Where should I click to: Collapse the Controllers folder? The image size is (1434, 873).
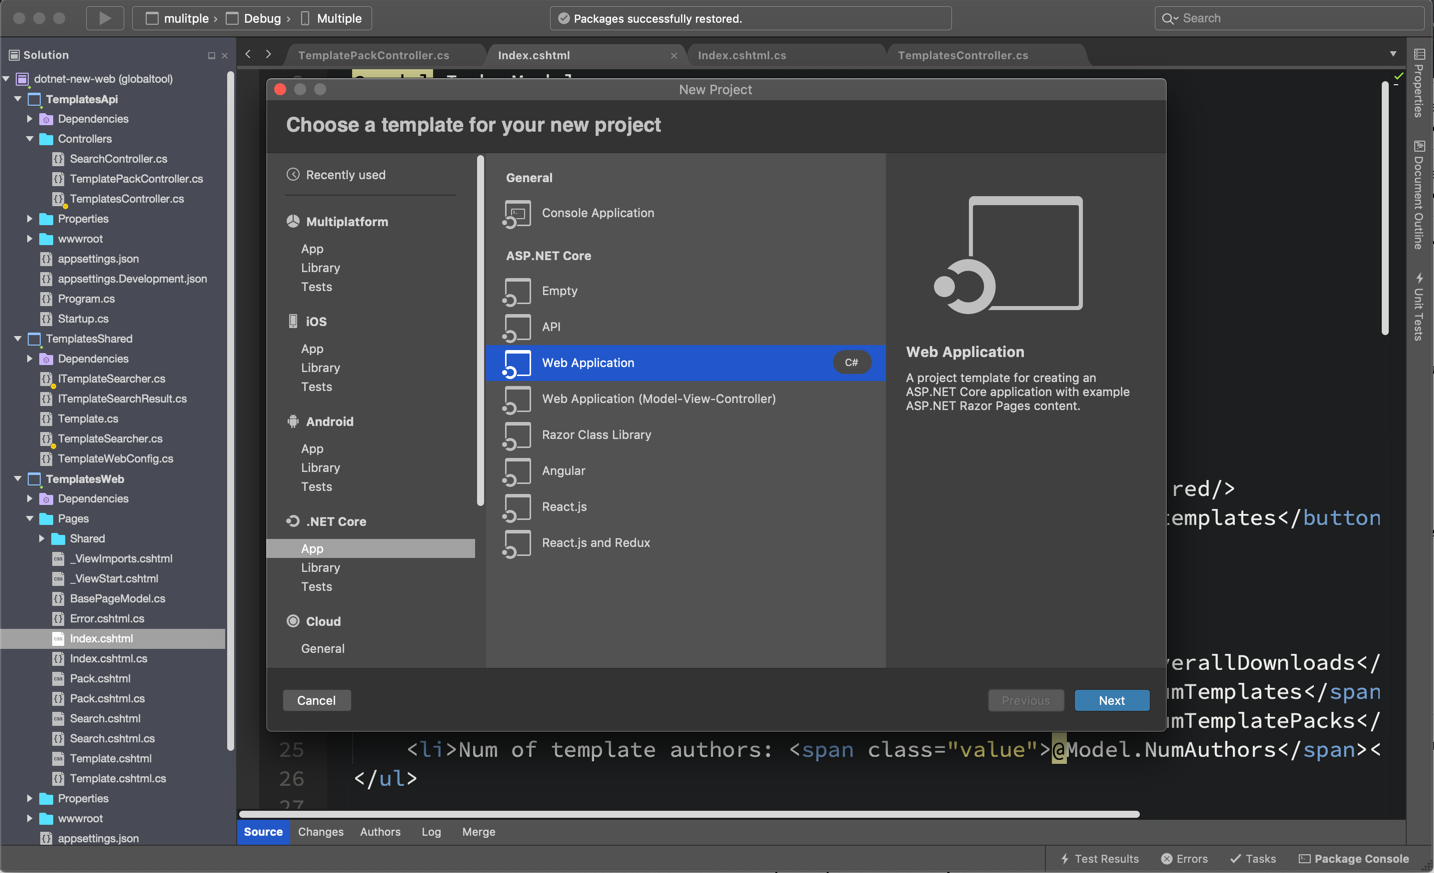click(30, 139)
